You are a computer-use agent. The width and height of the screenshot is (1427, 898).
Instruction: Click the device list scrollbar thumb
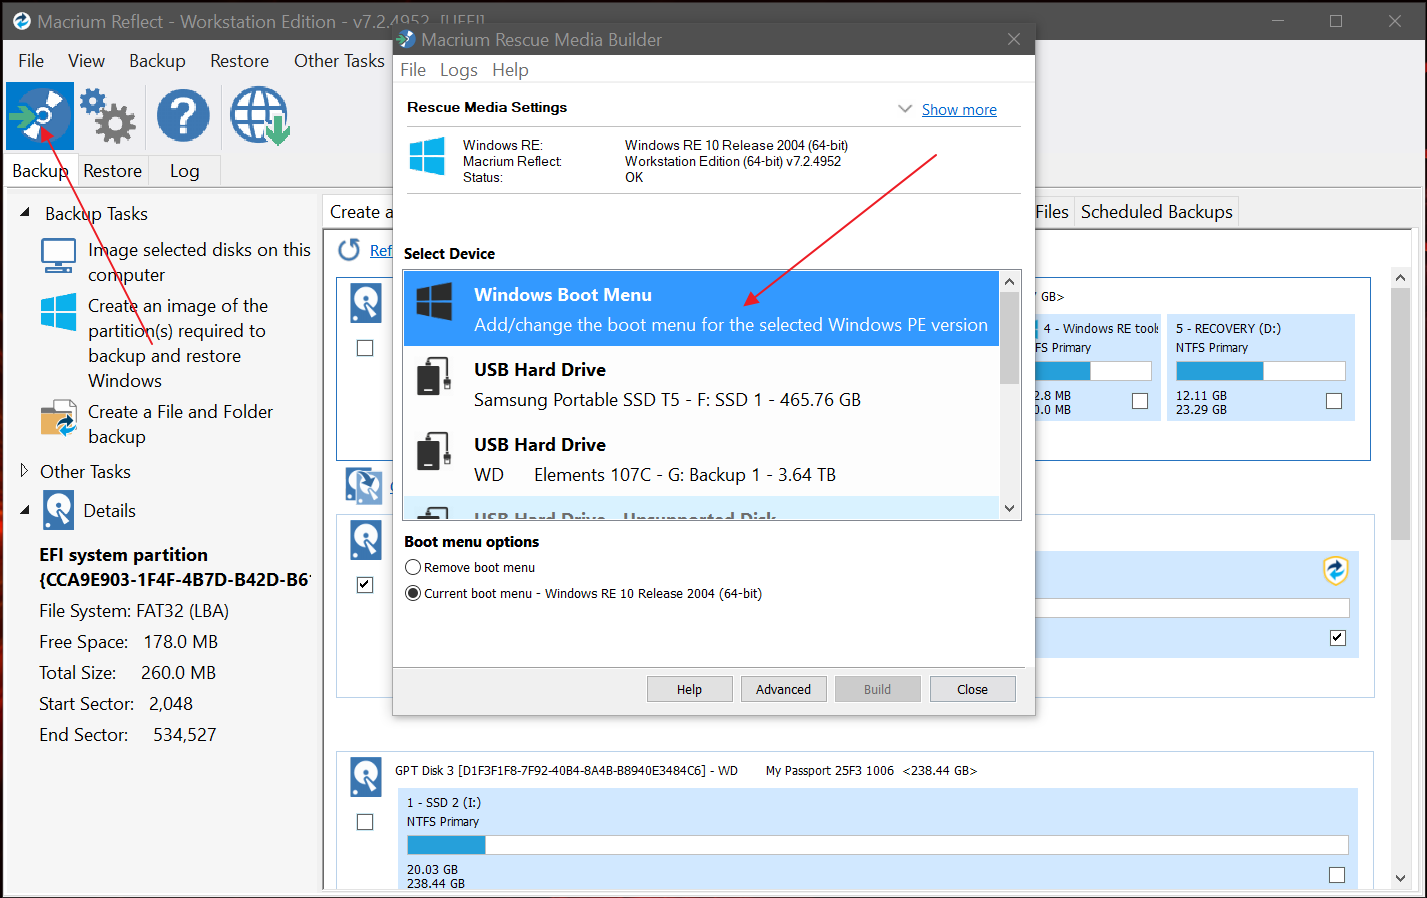[x=1010, y=338]
